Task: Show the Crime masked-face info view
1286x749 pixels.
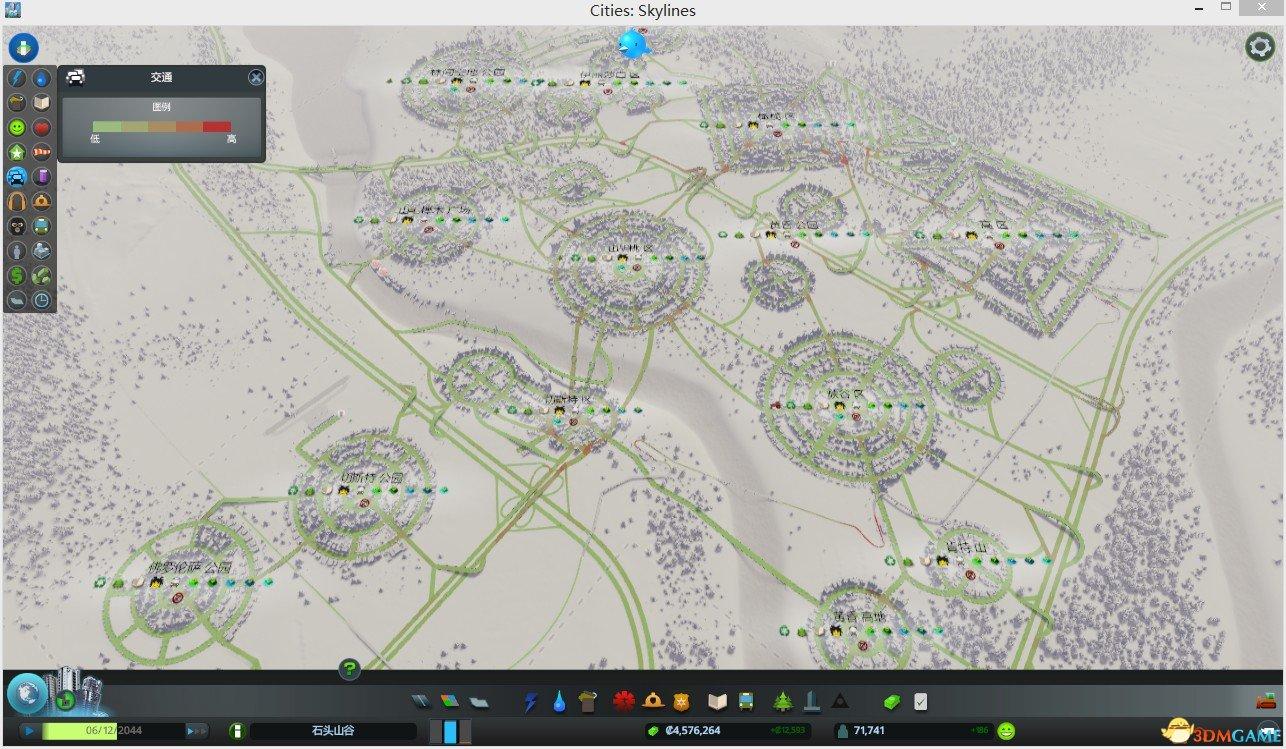Action: [x=17, y=226]
